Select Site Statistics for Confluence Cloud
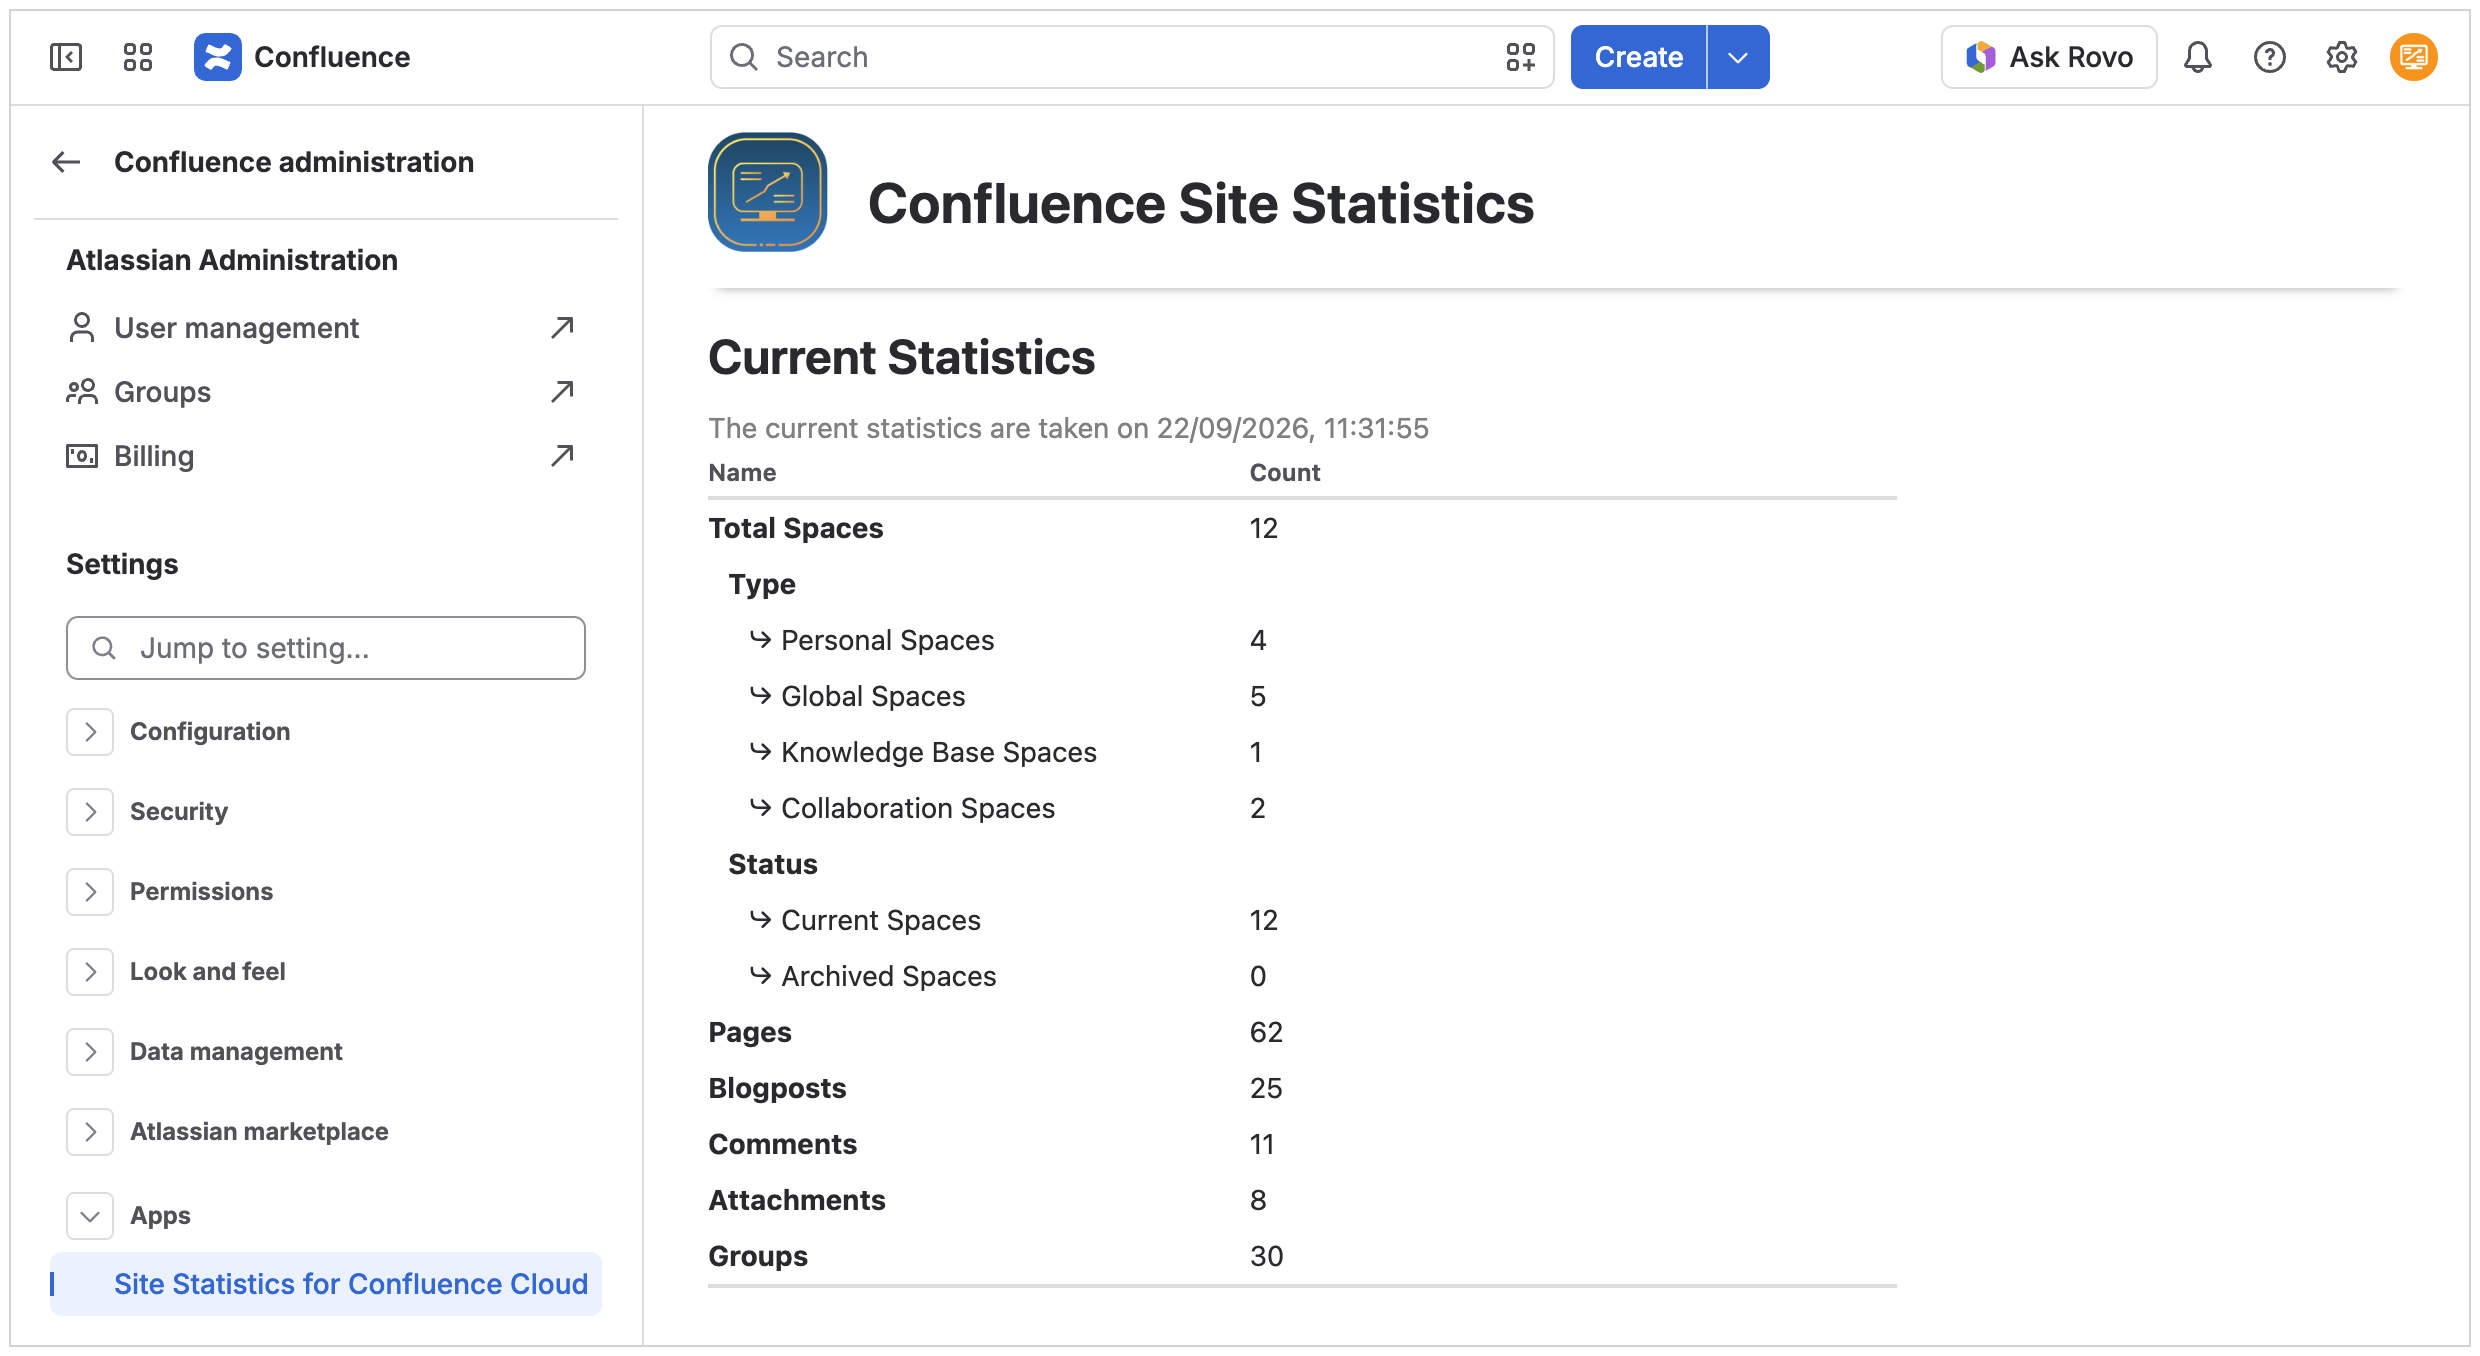Image resolution: width=2480 pixels, height=1356 pixels. (x=326, y=1284)
